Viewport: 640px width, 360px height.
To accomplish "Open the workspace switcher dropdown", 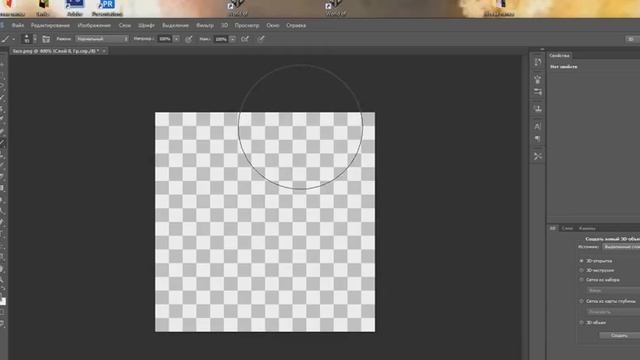I will [x=632, y=39].
